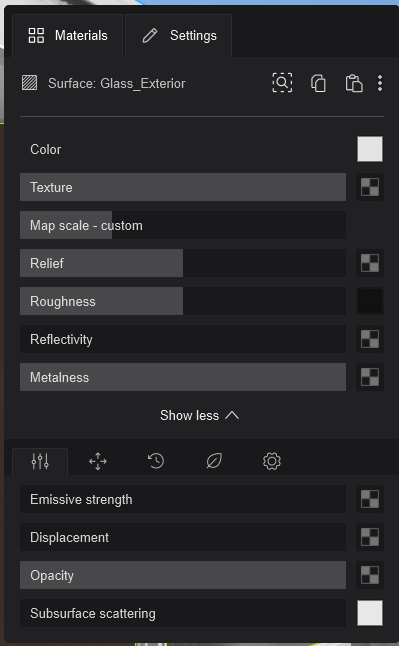Click the material picker search icon
The width and height of the screenshot is (399, 646).
click(x=282, y=83)
